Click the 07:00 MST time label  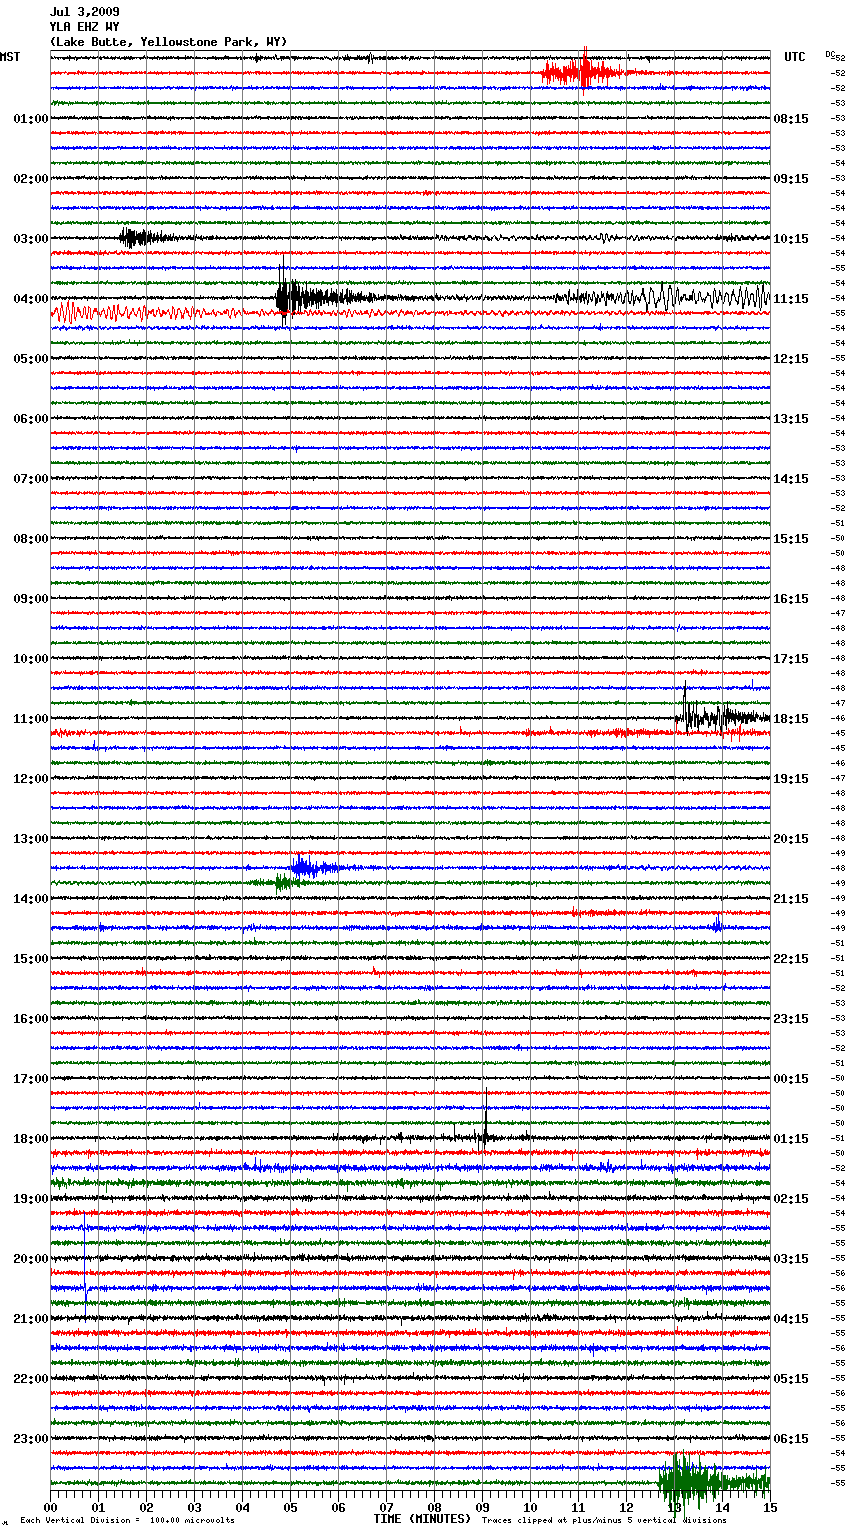(x=31, y=479)
